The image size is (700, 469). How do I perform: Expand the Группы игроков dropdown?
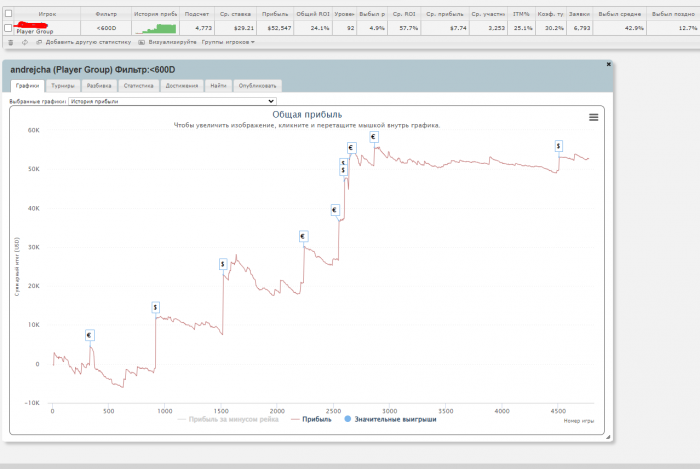tap(229, 42)
